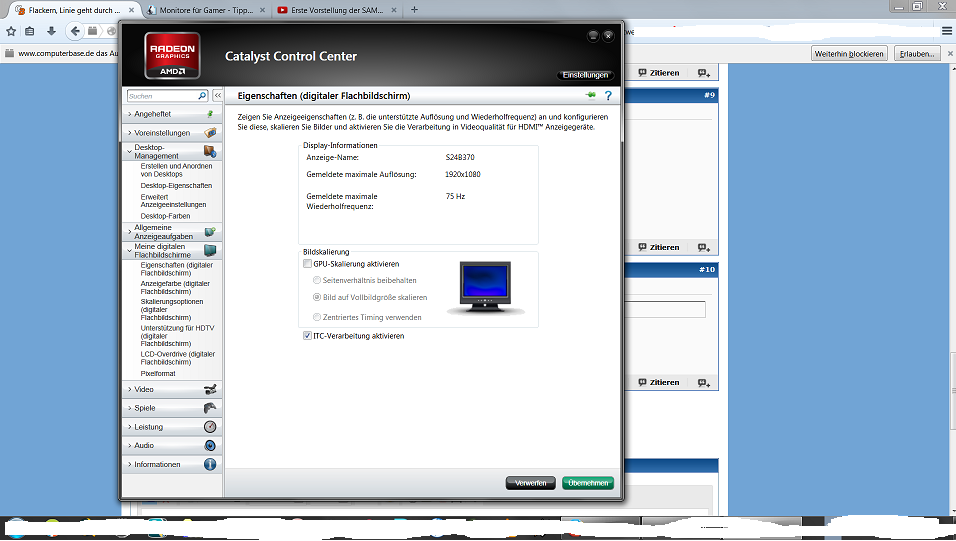Open Desktop-Eigenschaften page
Image resolution: width=956 pixels, height=541 pixels.
pos(177,185)
